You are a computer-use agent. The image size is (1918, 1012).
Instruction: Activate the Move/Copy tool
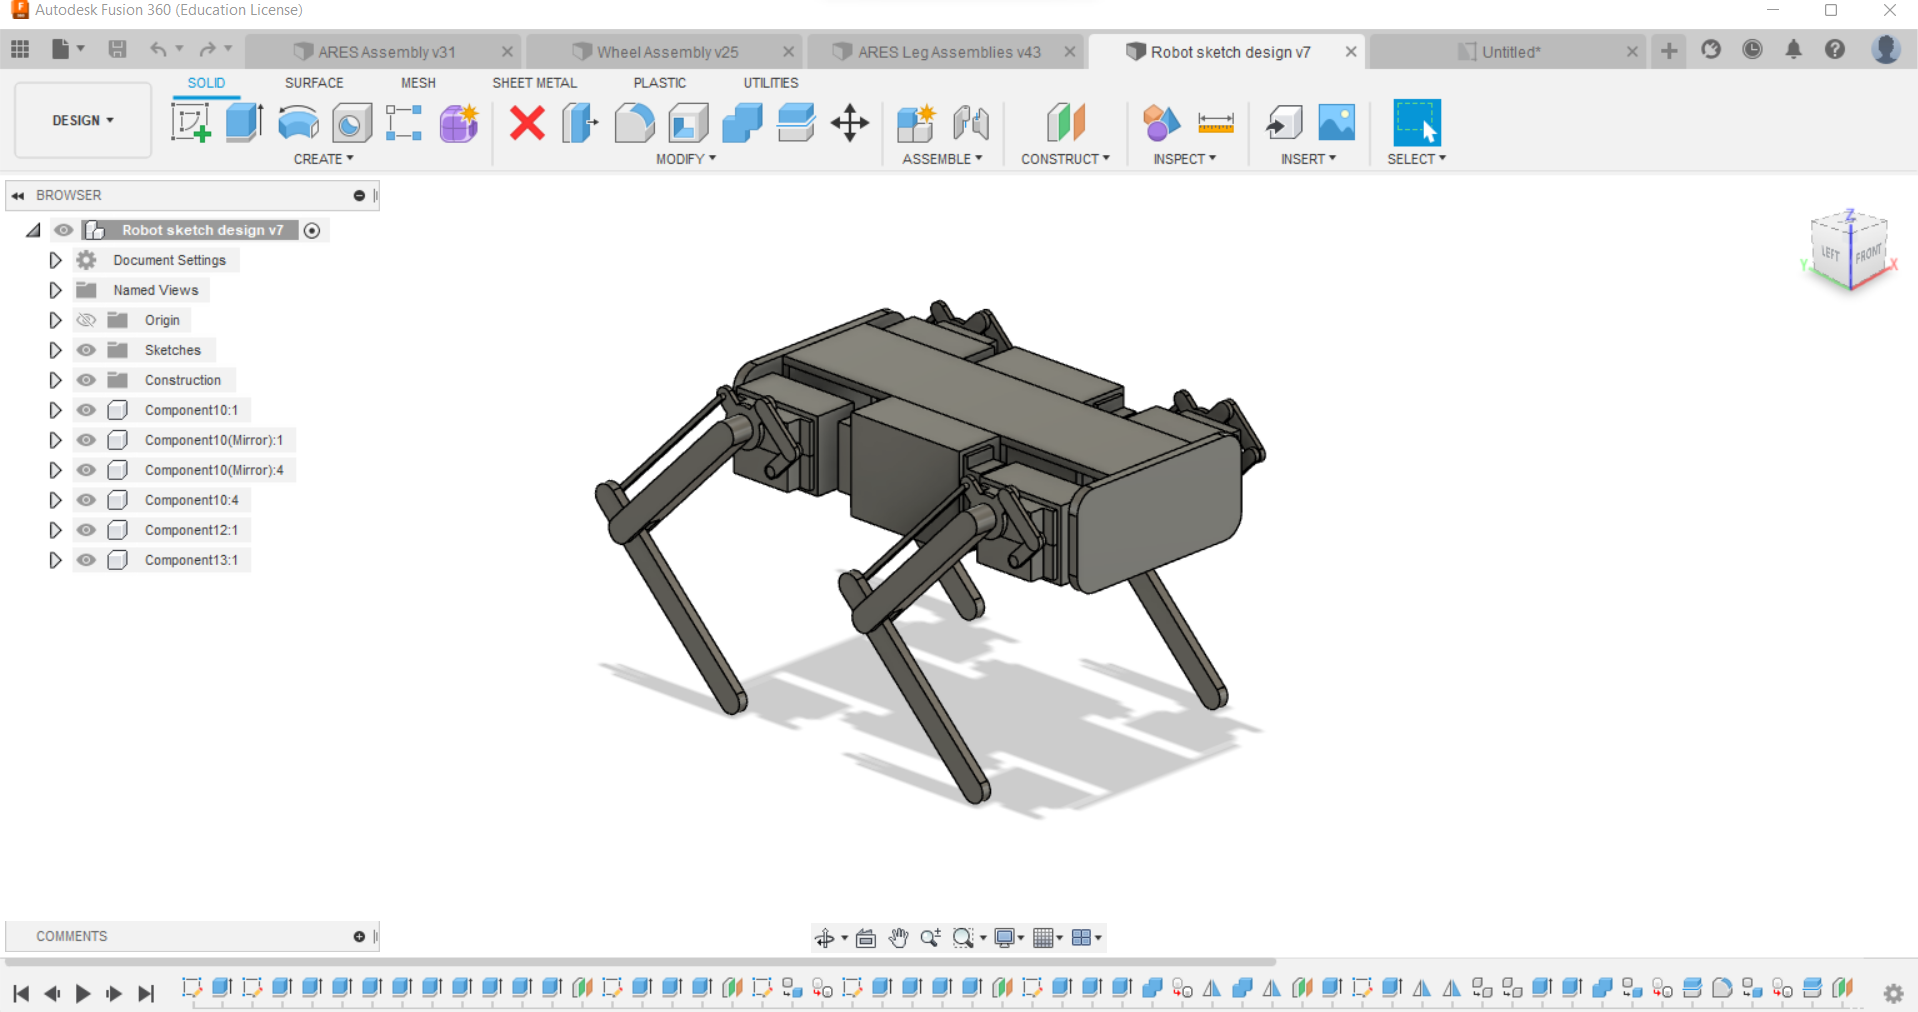coord(849,123)
